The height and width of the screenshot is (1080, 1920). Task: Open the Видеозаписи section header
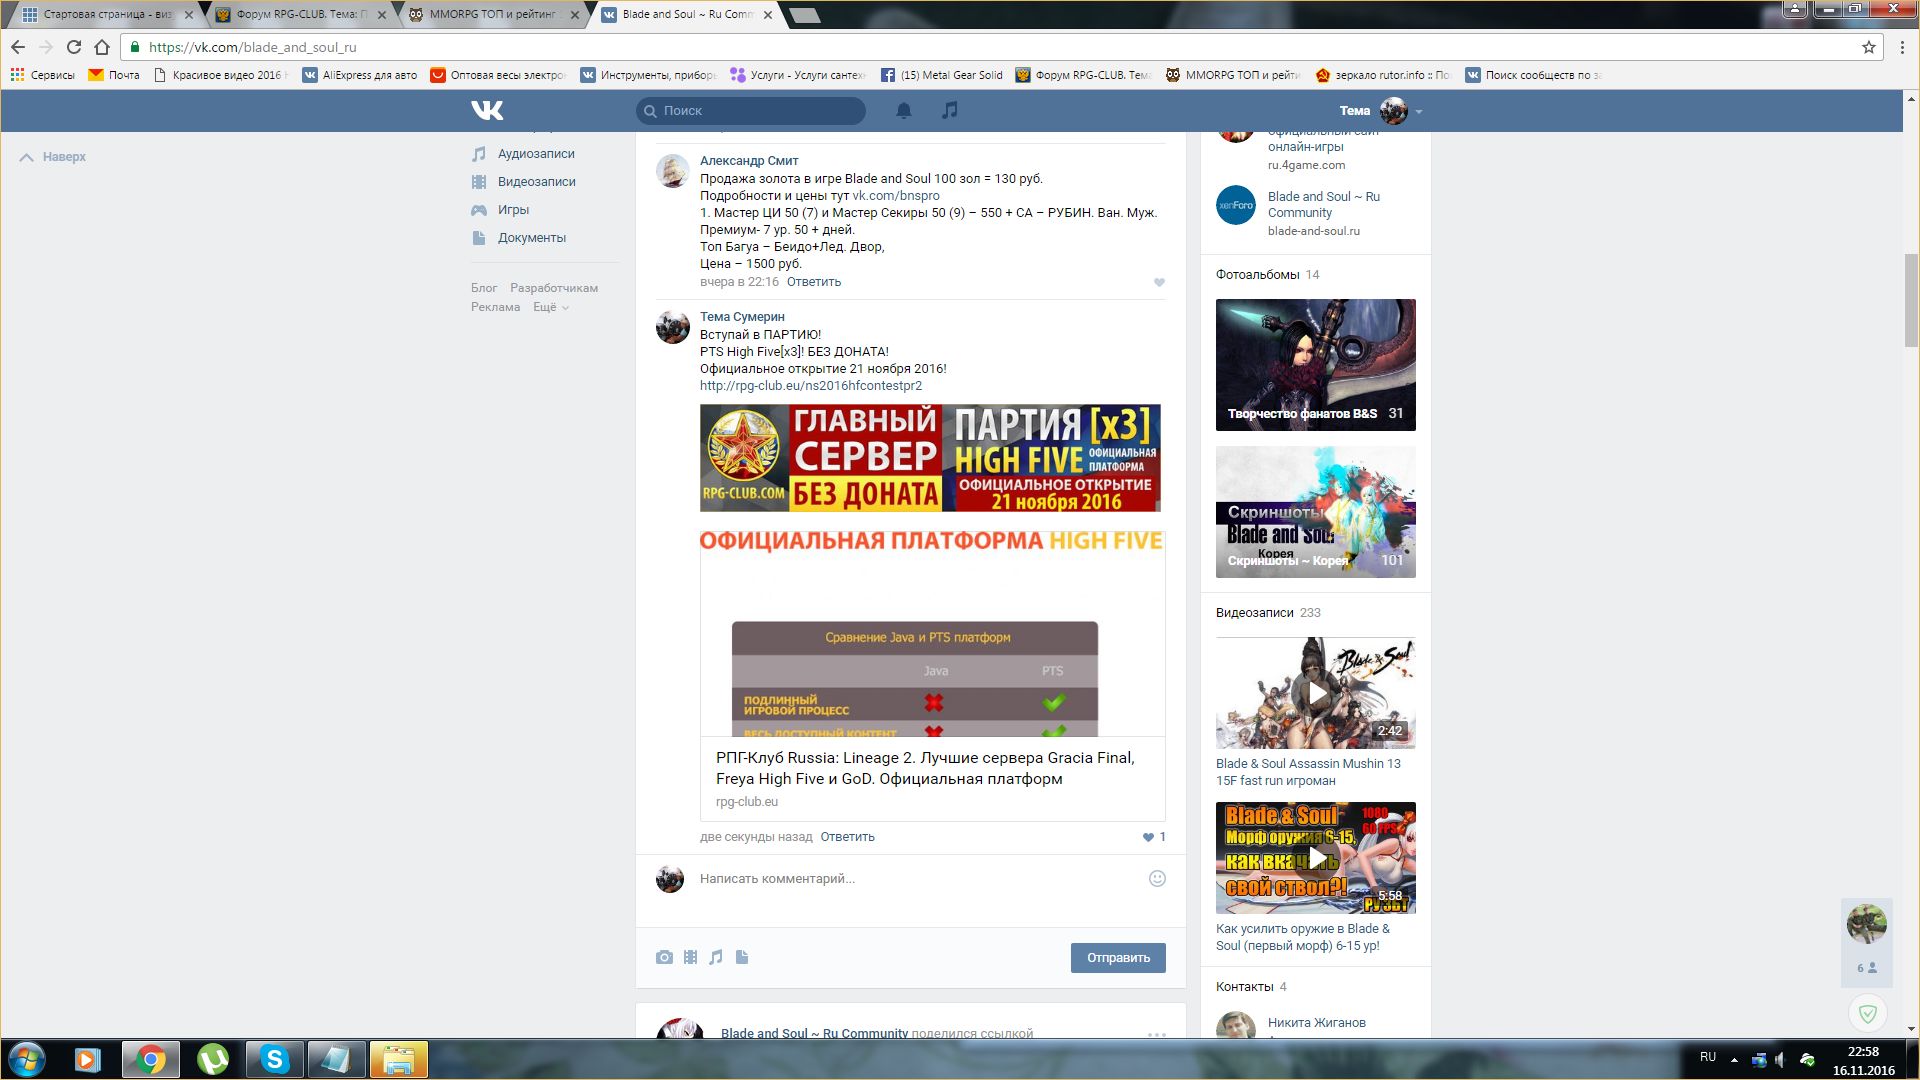(1255, 613)
